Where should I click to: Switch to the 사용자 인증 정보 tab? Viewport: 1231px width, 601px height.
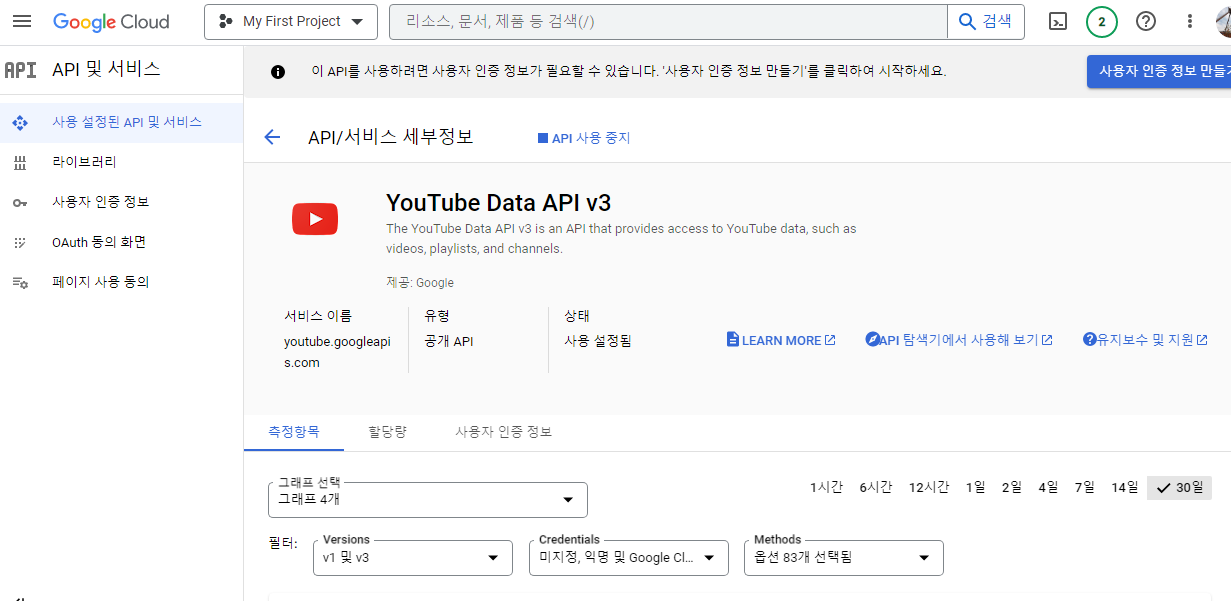click(503, 432)
